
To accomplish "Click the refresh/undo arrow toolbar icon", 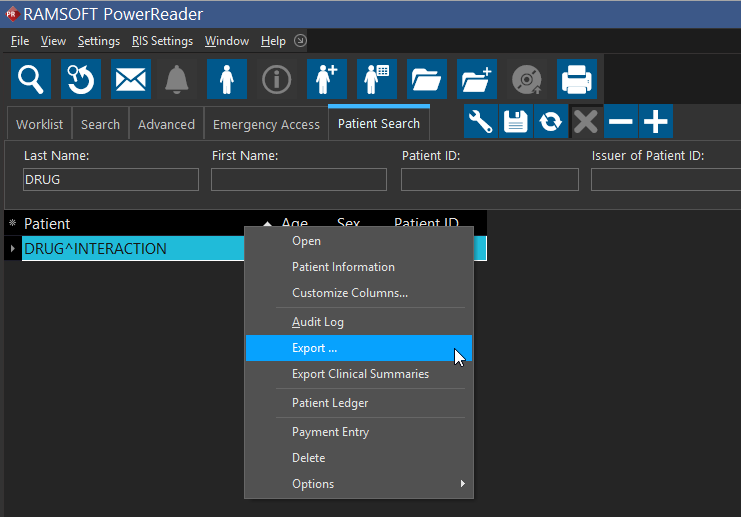I will 81,79.
